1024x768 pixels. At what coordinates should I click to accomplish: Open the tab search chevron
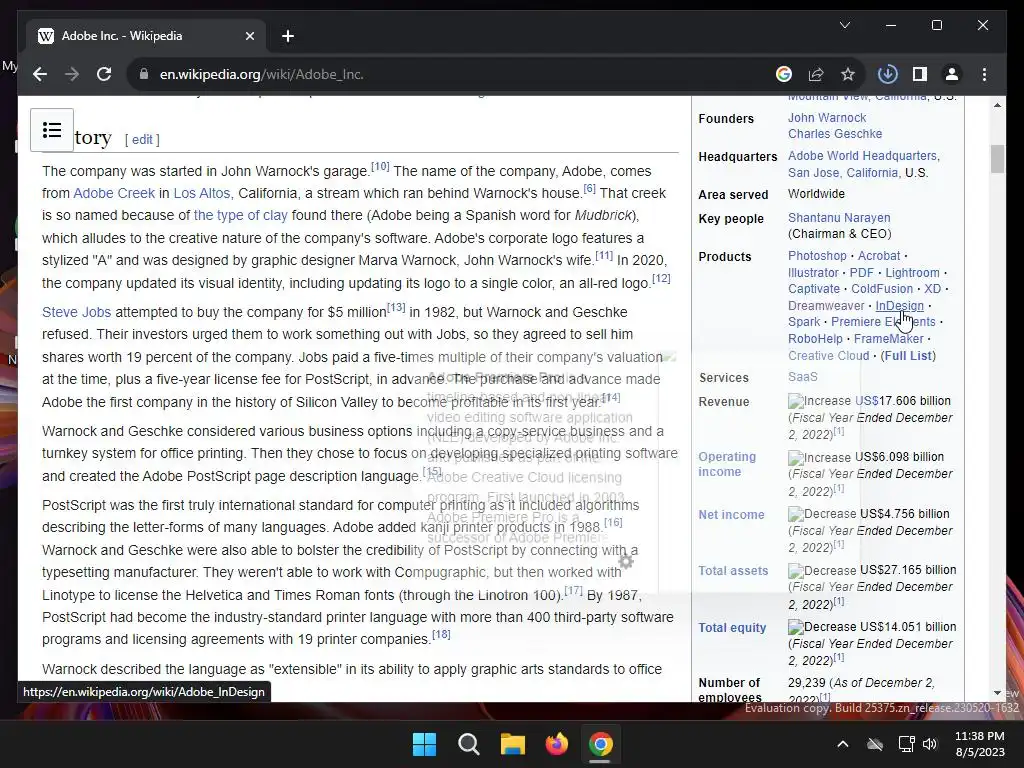[x=844, y=25]
